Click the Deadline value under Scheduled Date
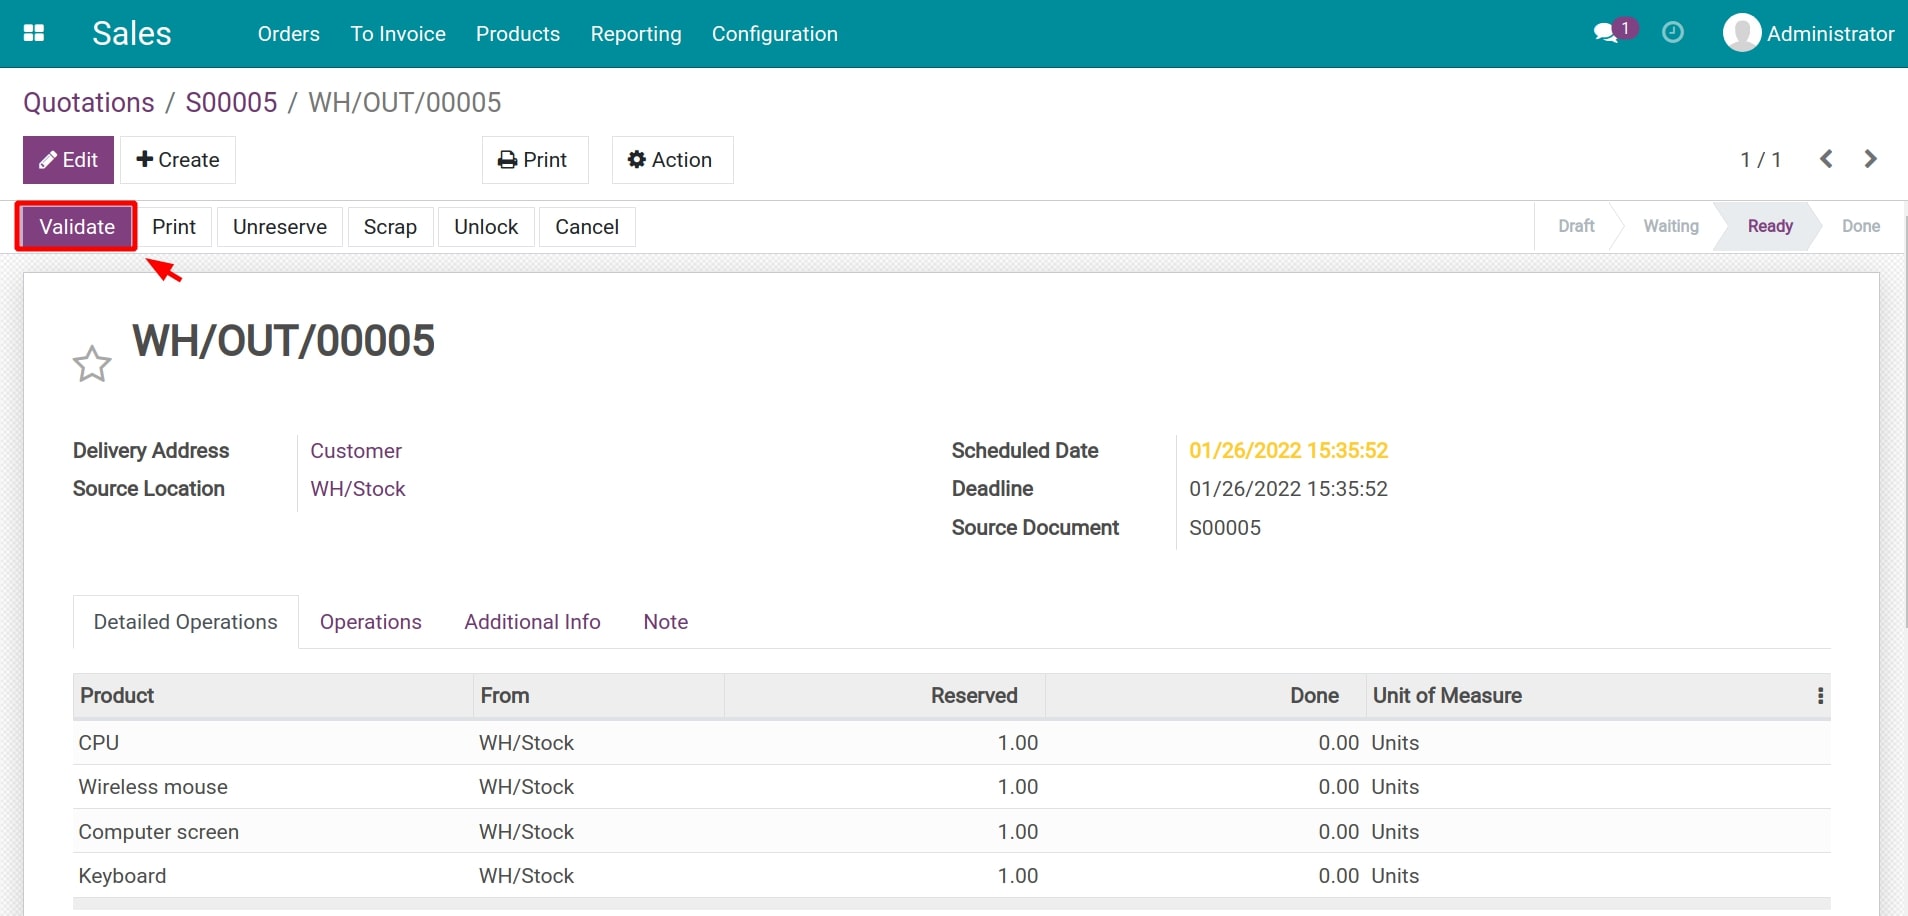Image resolution: width=1908 pixels, height=916 pixels. (1288, 489)
